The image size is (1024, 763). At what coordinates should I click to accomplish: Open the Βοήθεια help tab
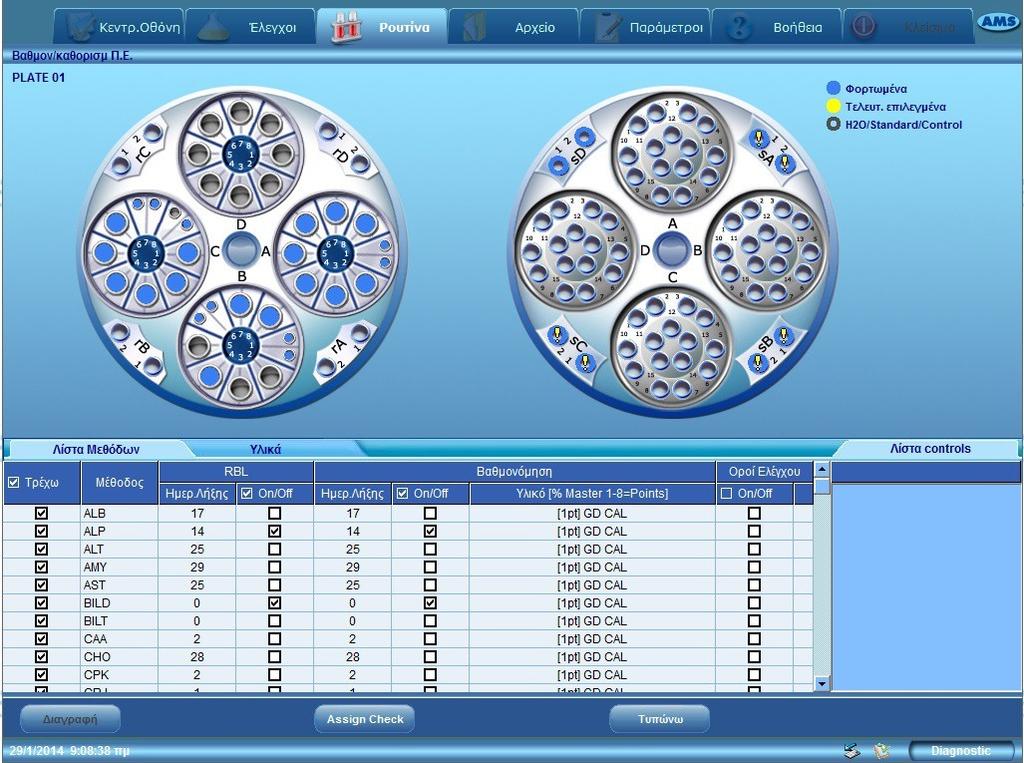[x=776, y=27]
